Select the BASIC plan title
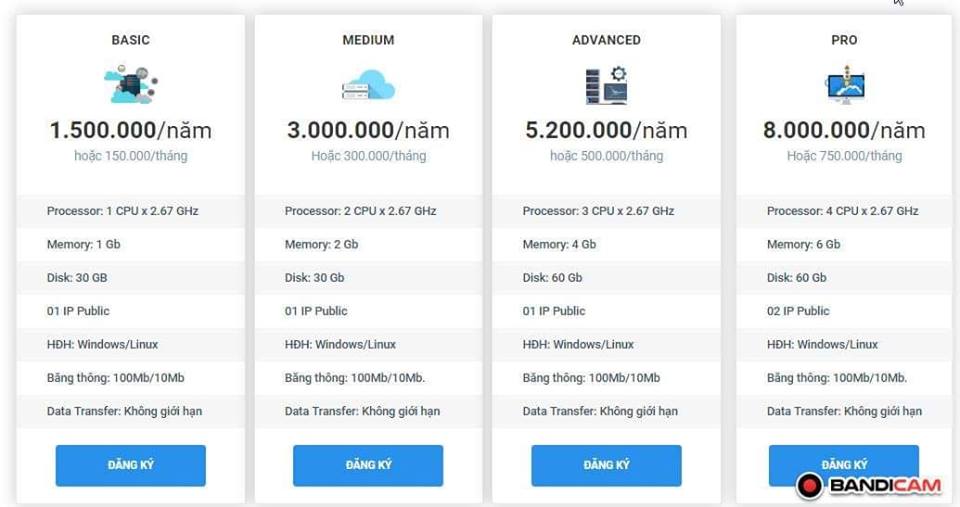Screen dimensions: 960x507 [x=131, y=40]
